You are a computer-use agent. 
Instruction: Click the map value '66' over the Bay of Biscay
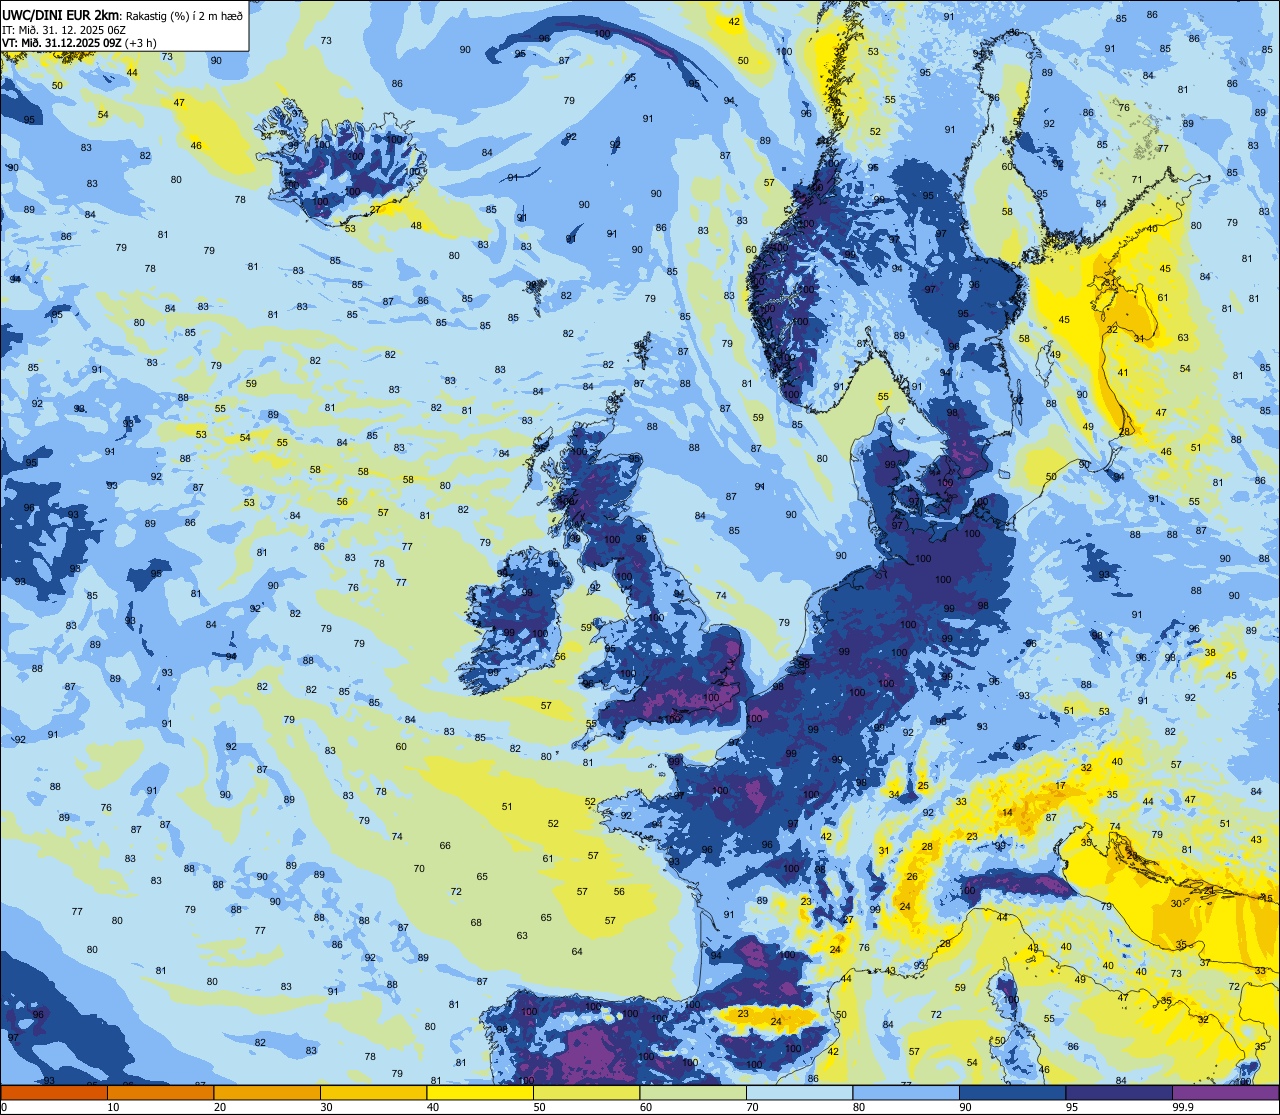445,846
